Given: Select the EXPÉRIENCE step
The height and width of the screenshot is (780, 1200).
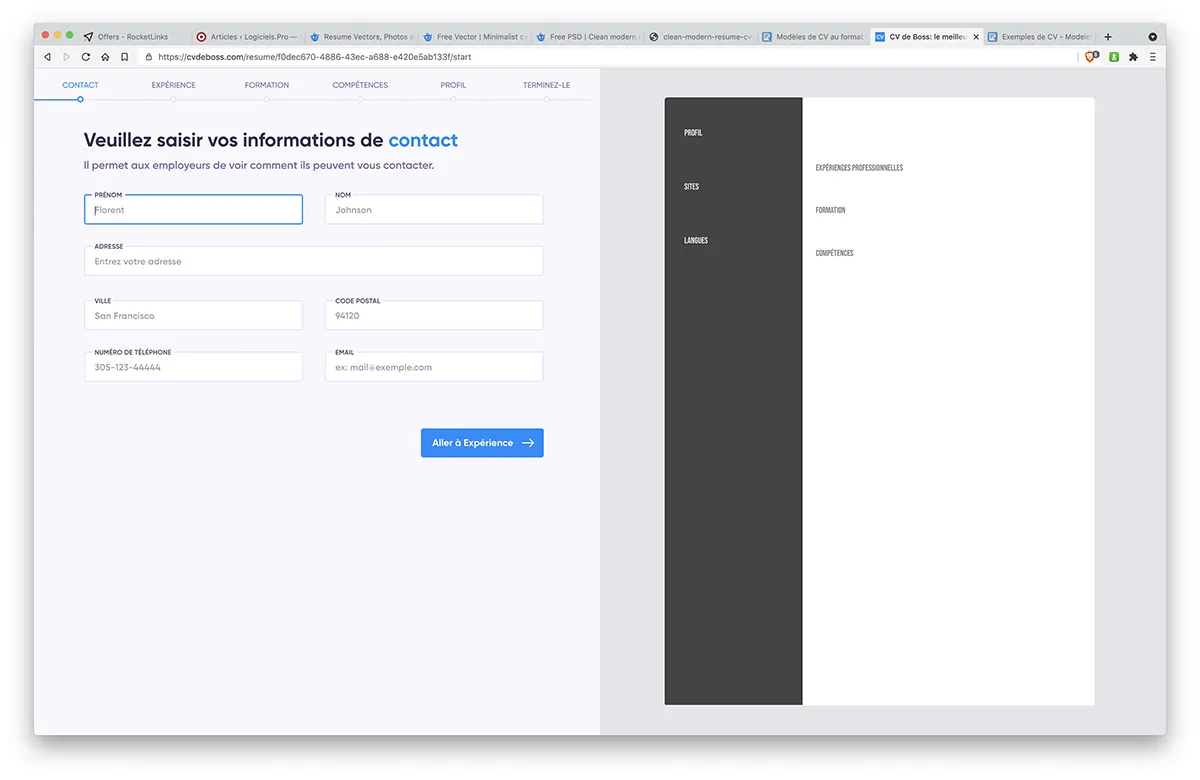Looking at the screenshot, I should pyautogui.click(x=174, y=85).
